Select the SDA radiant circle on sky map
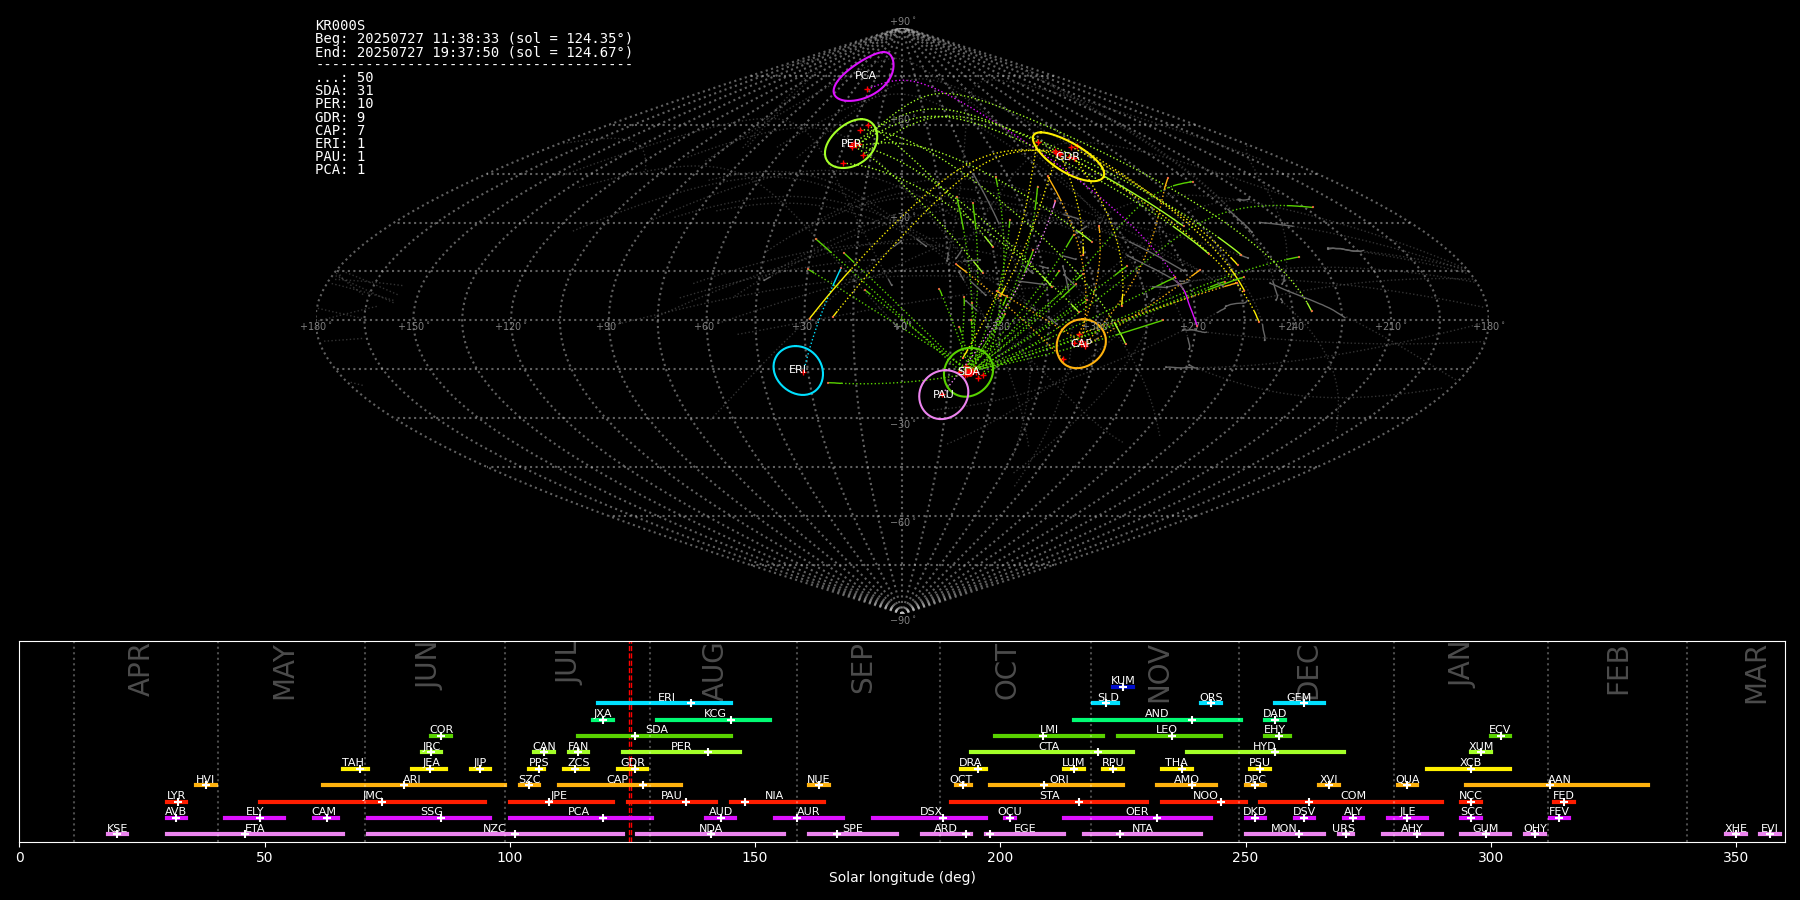1800x900 pixels. (968, 372)
